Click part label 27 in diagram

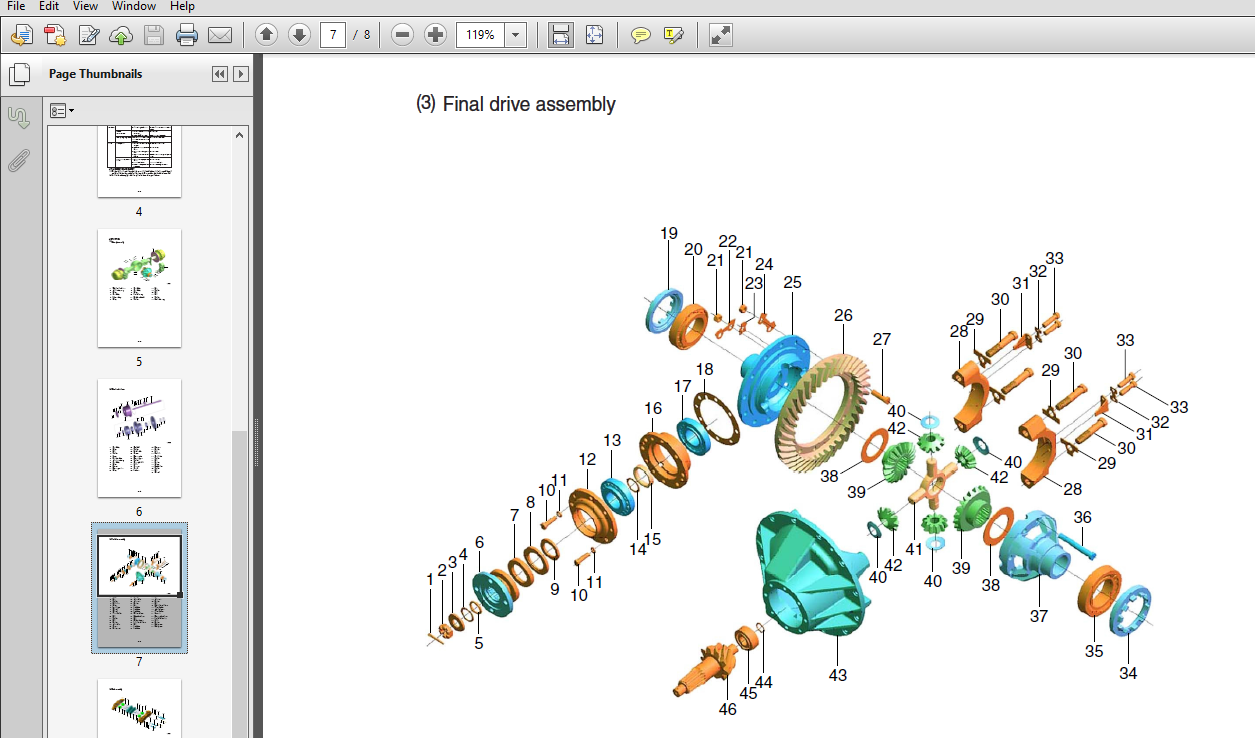(x=881, y=339)
